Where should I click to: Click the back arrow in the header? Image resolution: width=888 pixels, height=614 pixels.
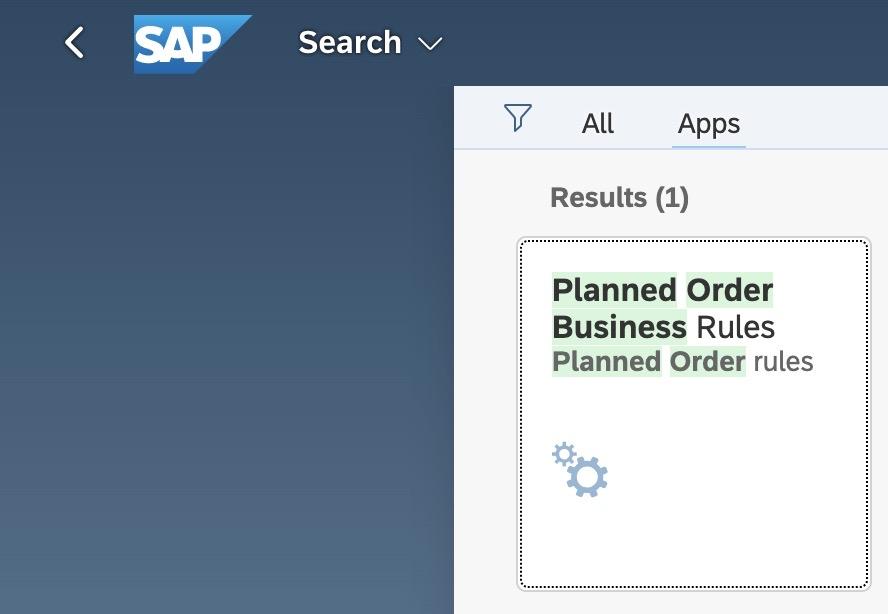pos(74,43)
